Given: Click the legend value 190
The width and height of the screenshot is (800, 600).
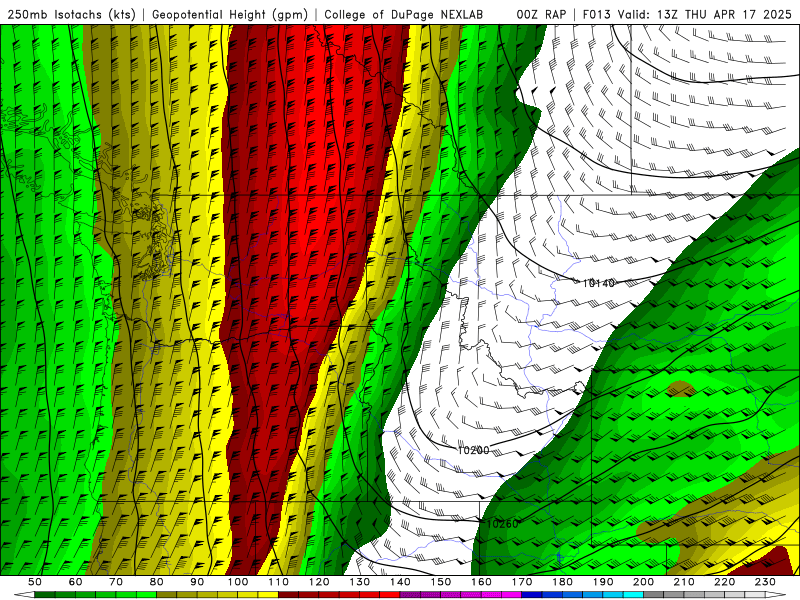Looking at the screenshot, I should pos(603,582).
